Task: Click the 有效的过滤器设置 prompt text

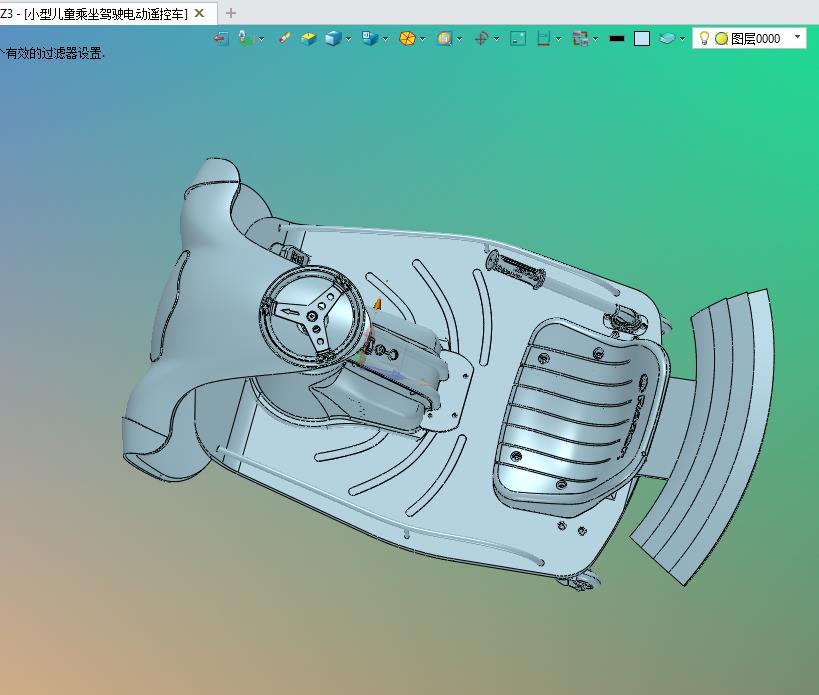Action: pos(54,53)
